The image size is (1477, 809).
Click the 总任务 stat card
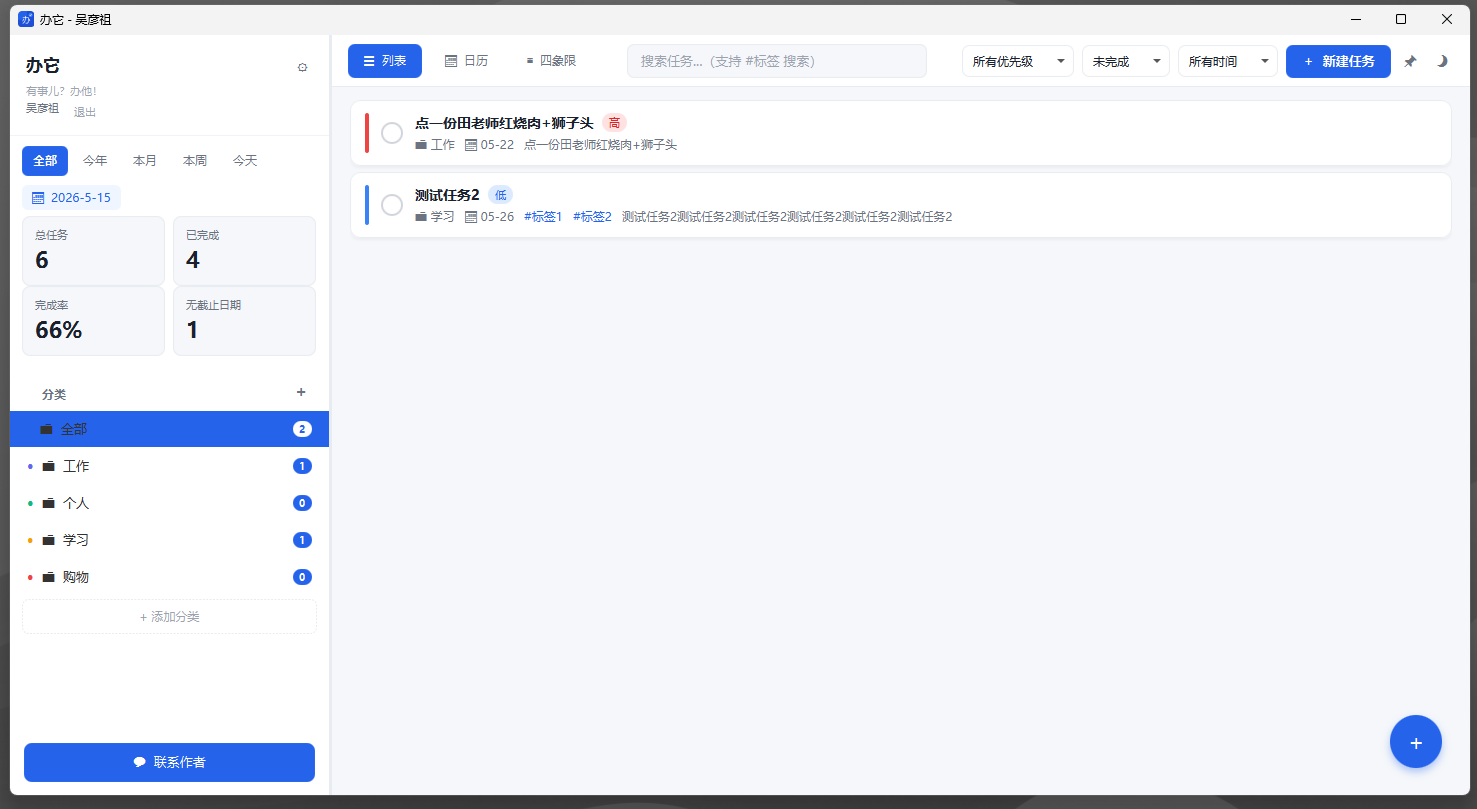(93, 251)
